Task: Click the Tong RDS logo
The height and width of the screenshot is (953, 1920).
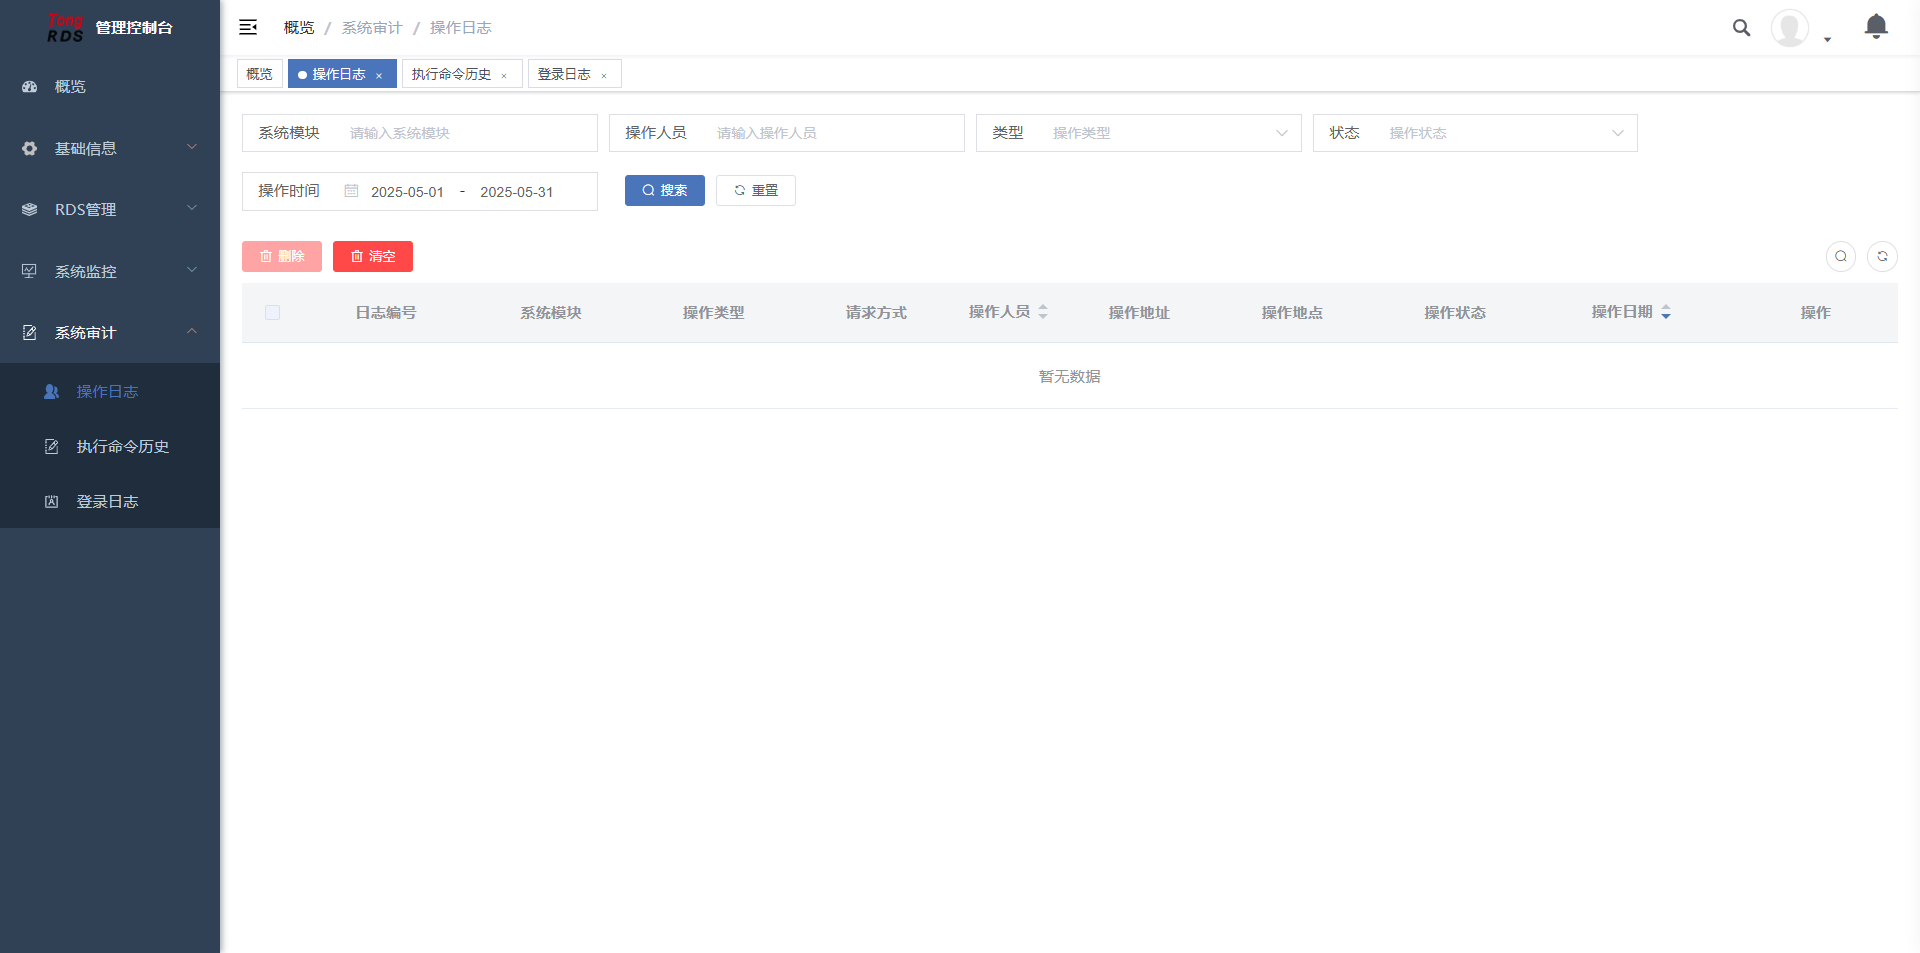Action: click(65, 28)
